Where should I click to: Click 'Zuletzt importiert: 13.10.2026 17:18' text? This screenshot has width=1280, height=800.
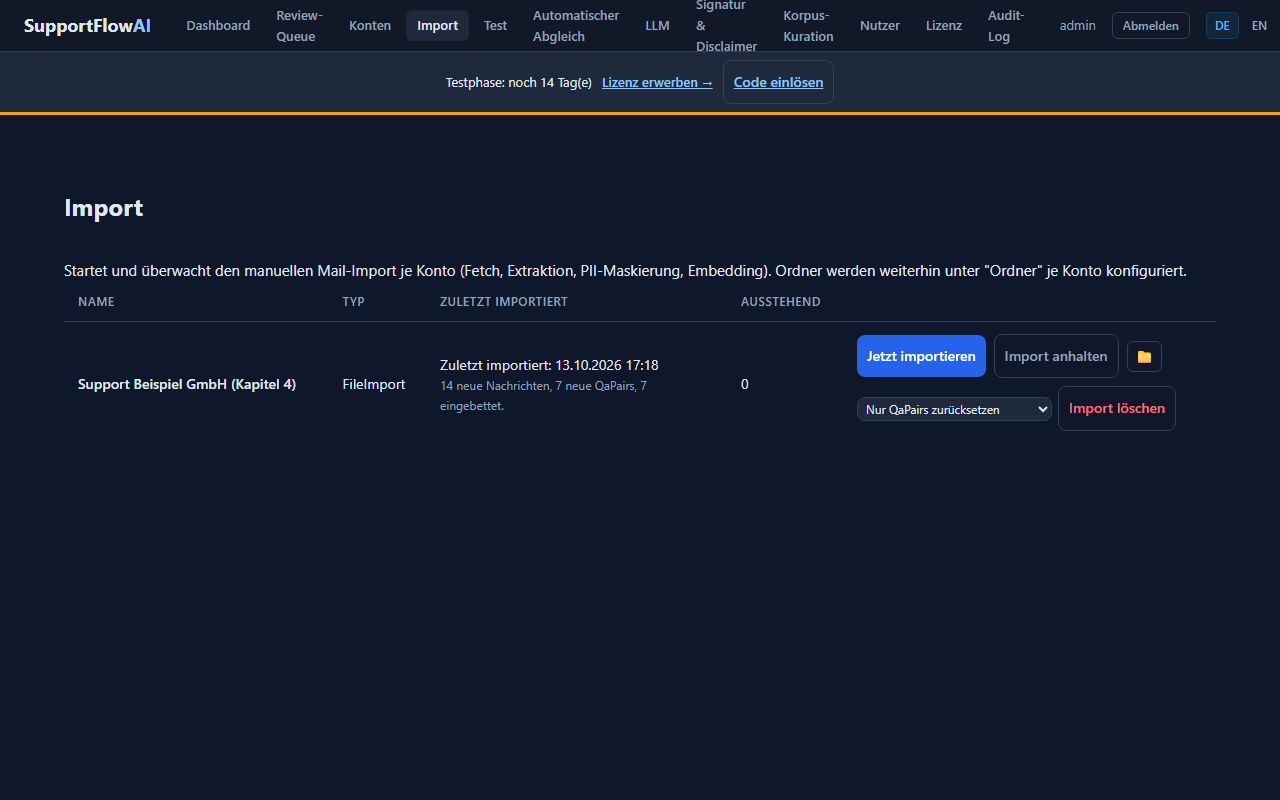pyautogui.click(x=549, y=365)
